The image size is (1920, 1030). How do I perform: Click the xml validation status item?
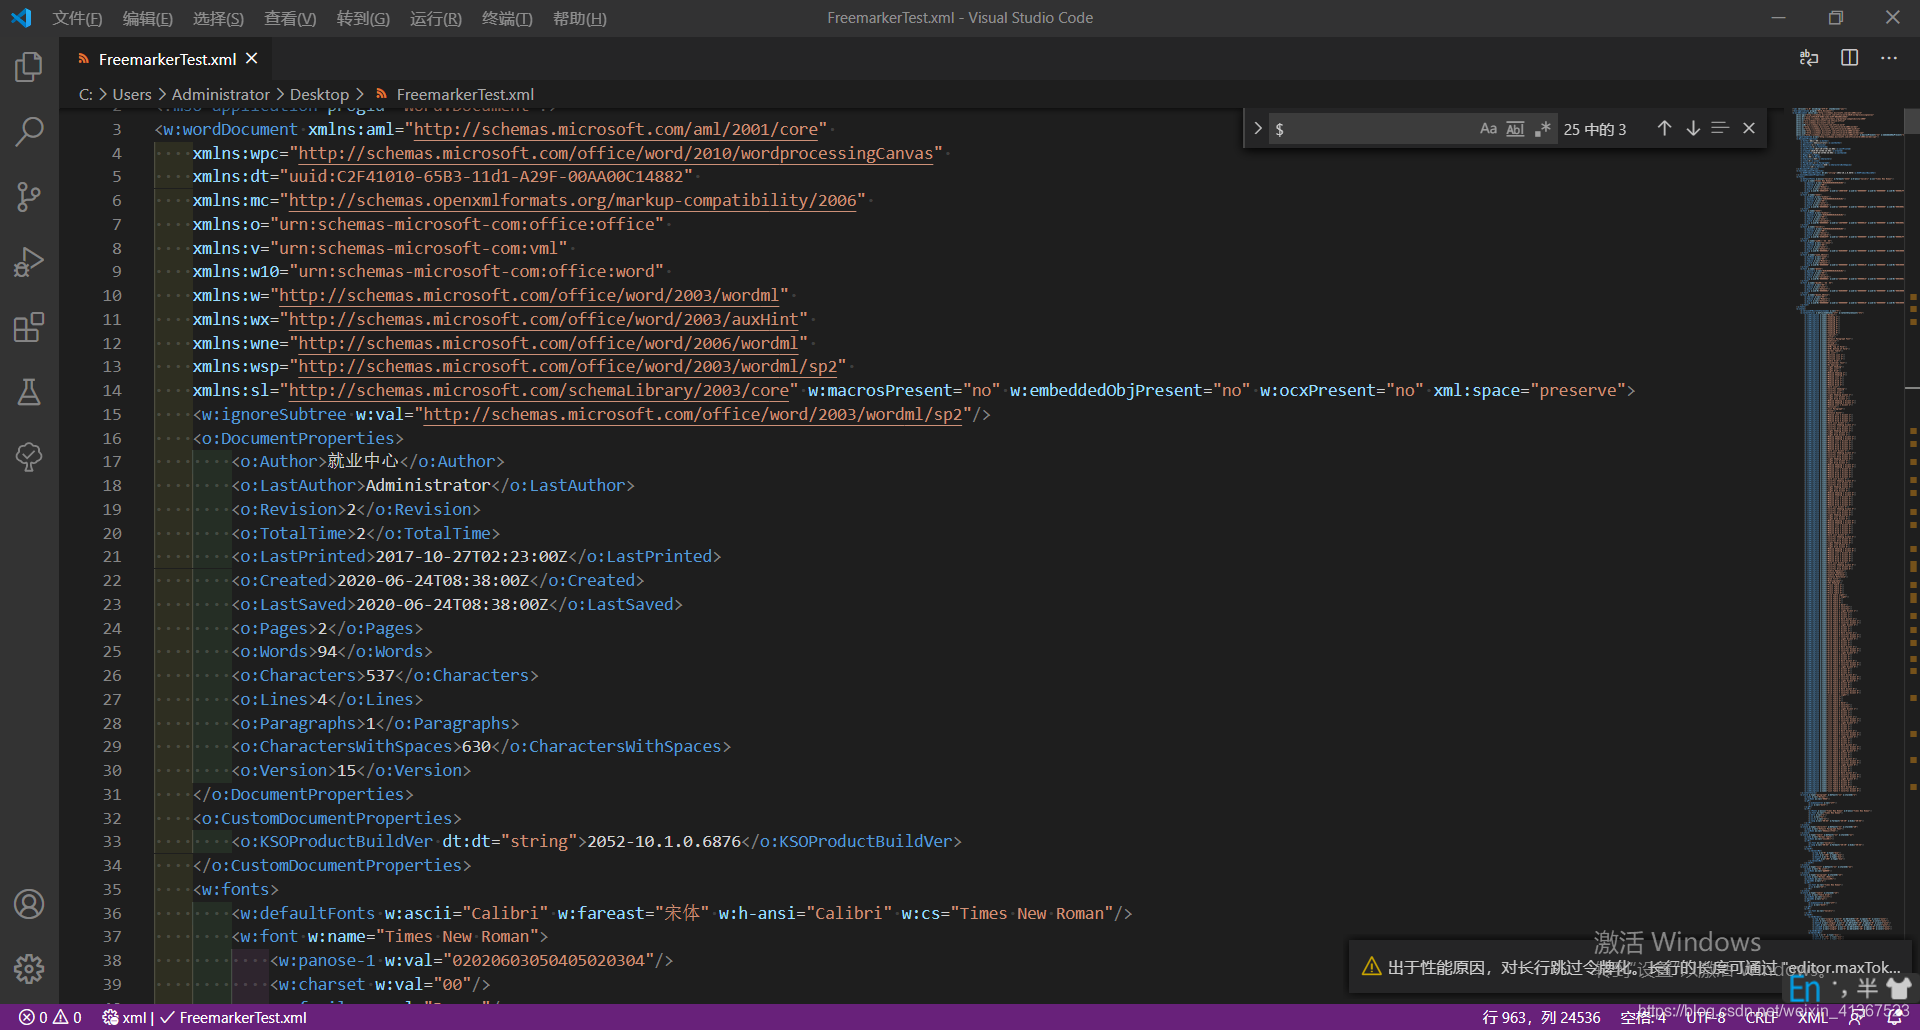(204, 1017)
